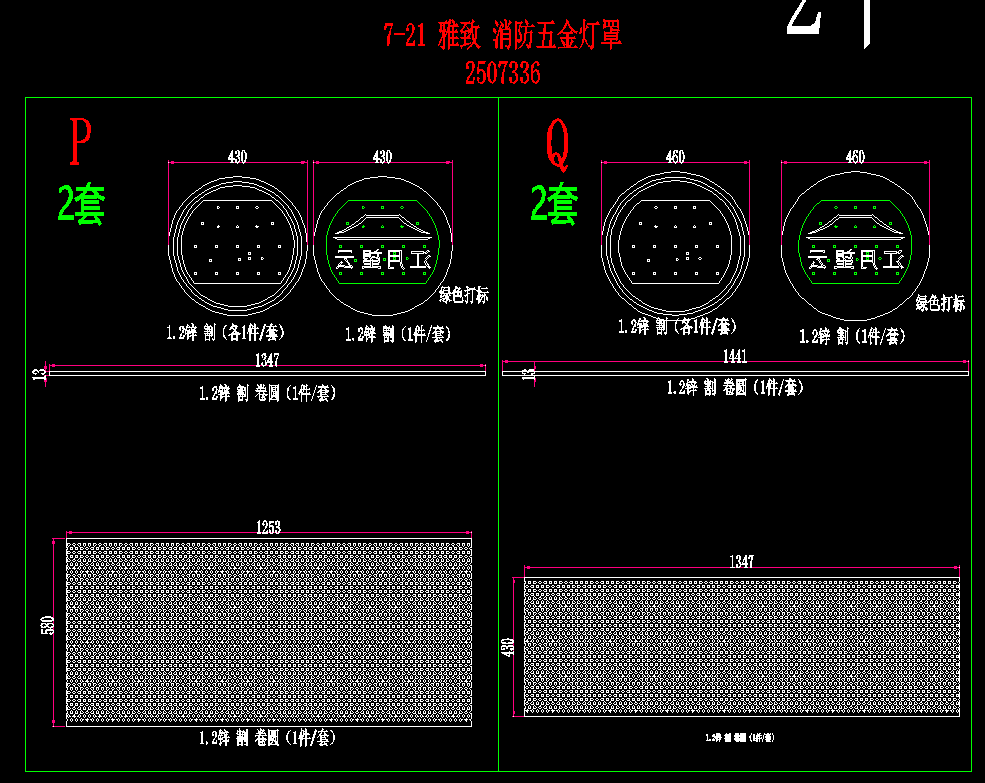Viewport: 985px width, 783px height.
Task: Click the large red letter Q
Action: click(557, 143)
